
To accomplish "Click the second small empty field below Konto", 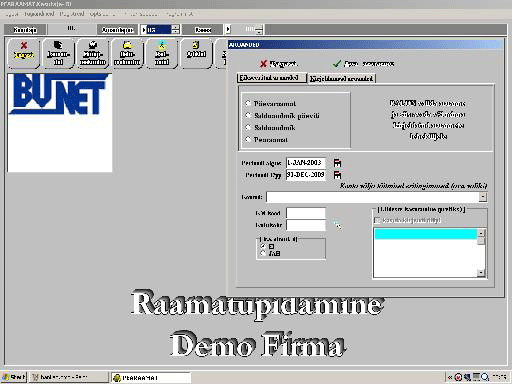I will [306, 225].
